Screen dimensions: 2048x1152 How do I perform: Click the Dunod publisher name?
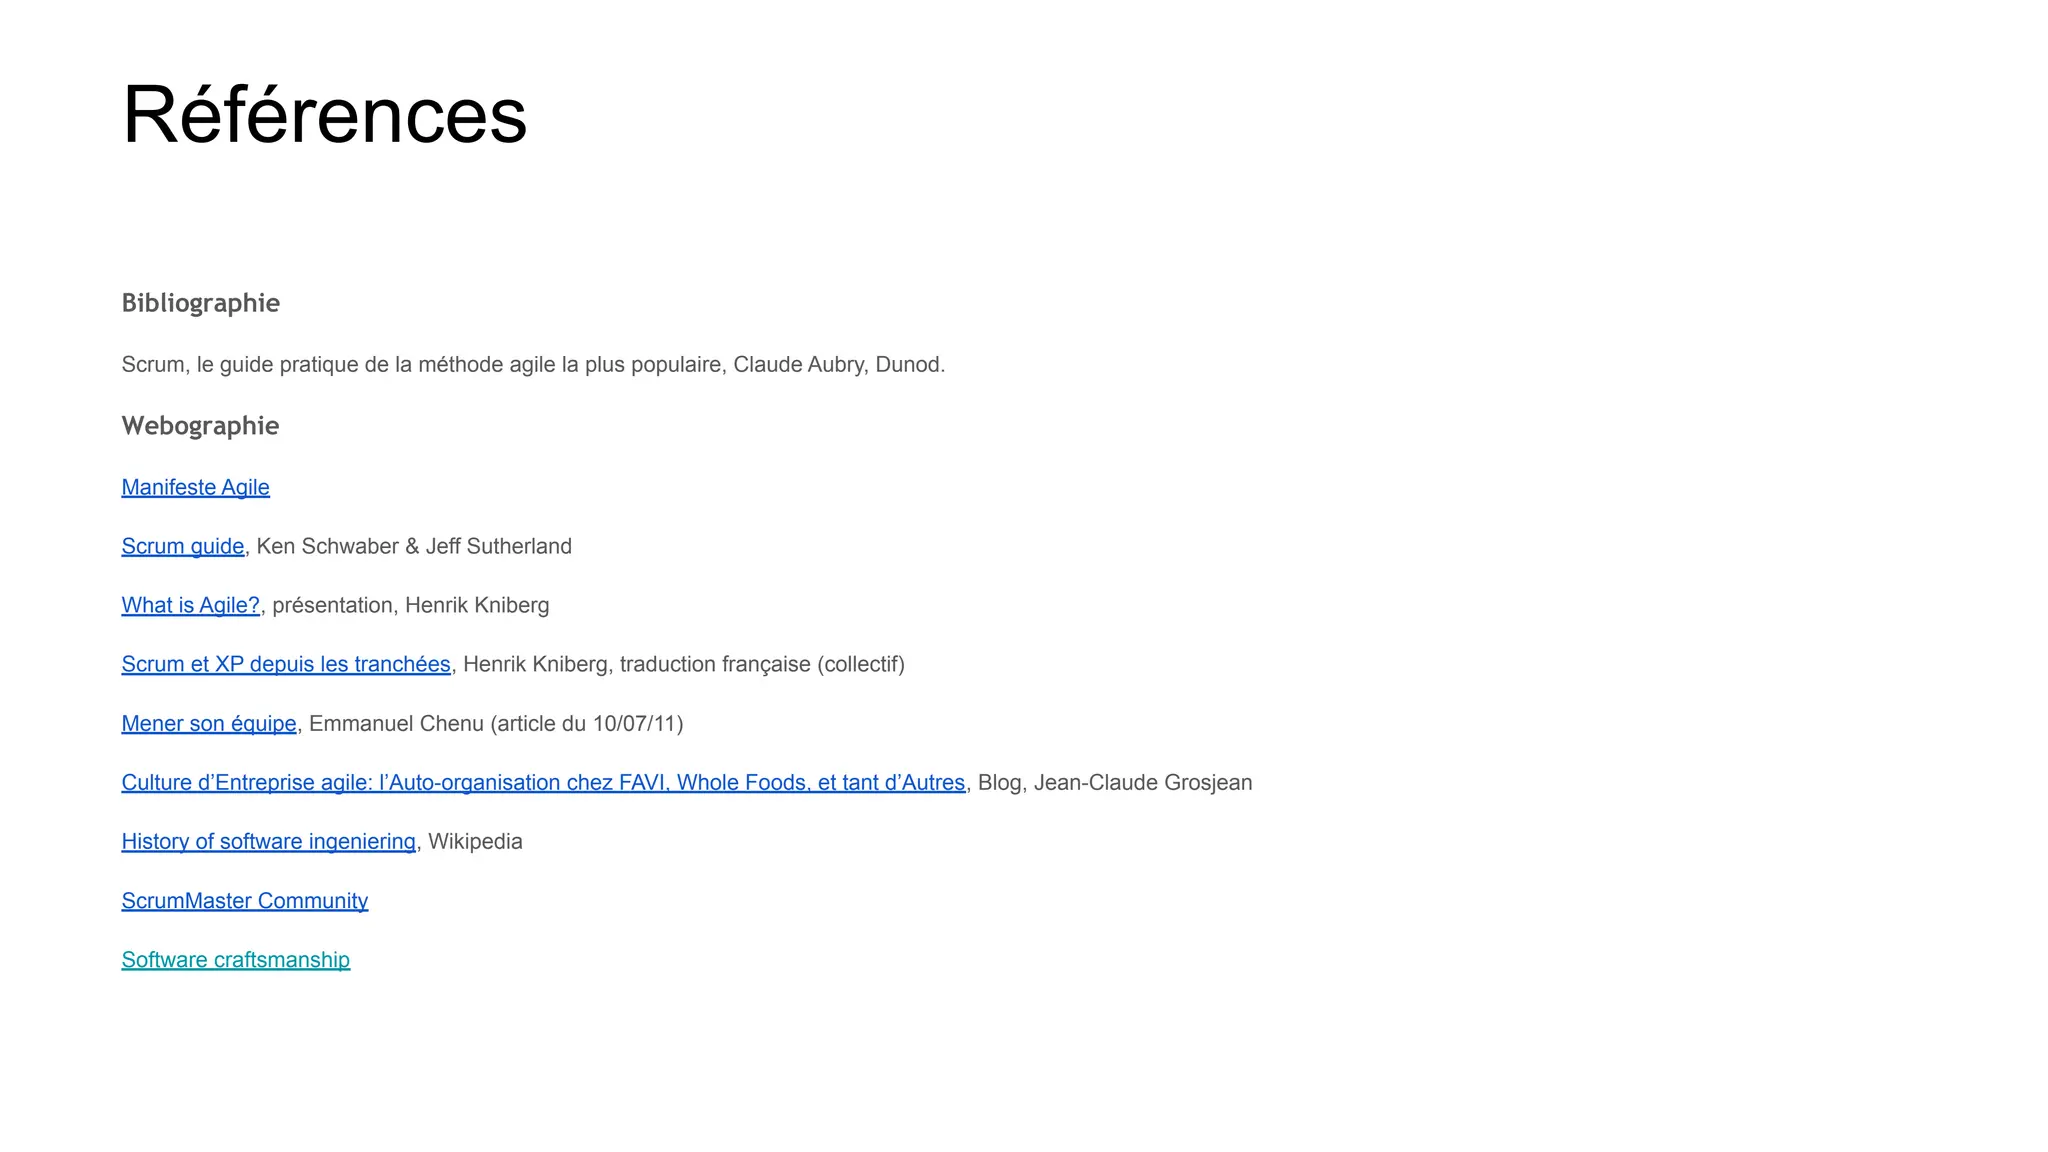[908, 364]
